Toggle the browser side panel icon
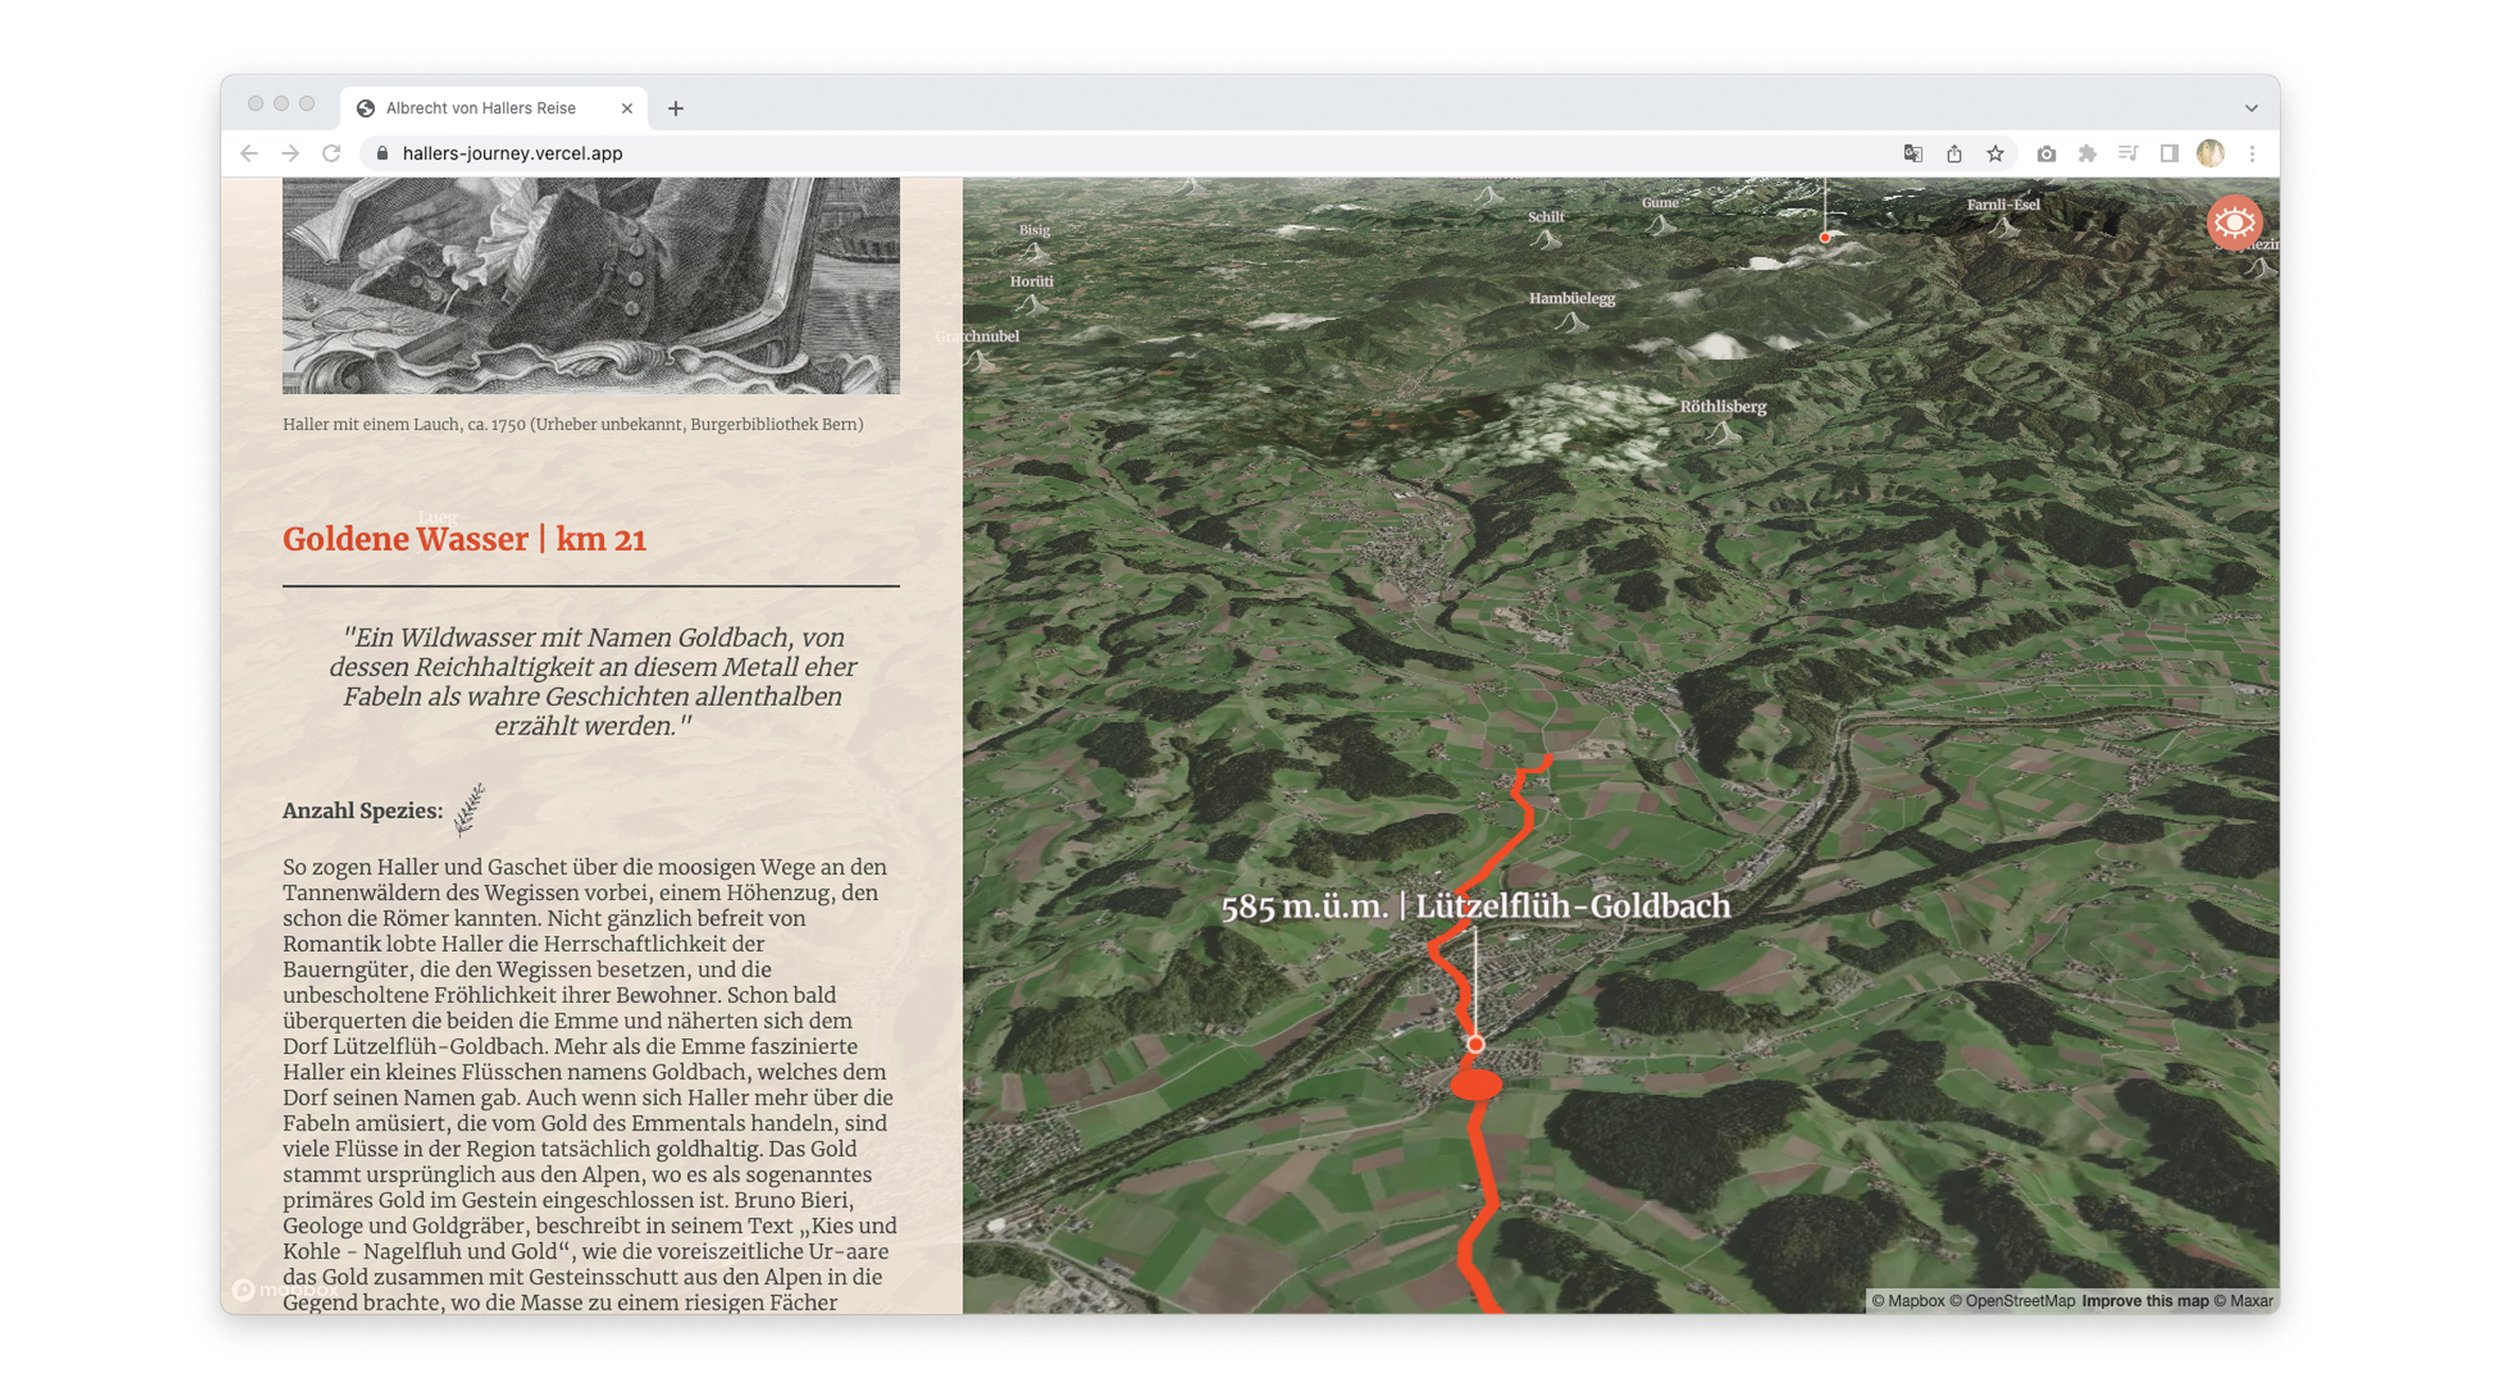The height and width of the screenshot is (1394, 2500). coord(2169,153)
